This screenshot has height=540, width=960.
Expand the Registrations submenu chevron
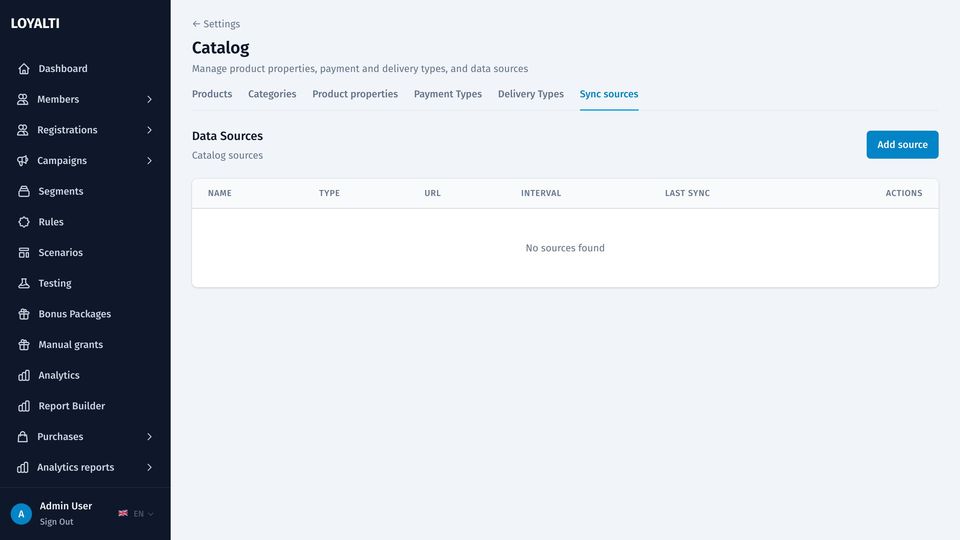tap(149, 130)
